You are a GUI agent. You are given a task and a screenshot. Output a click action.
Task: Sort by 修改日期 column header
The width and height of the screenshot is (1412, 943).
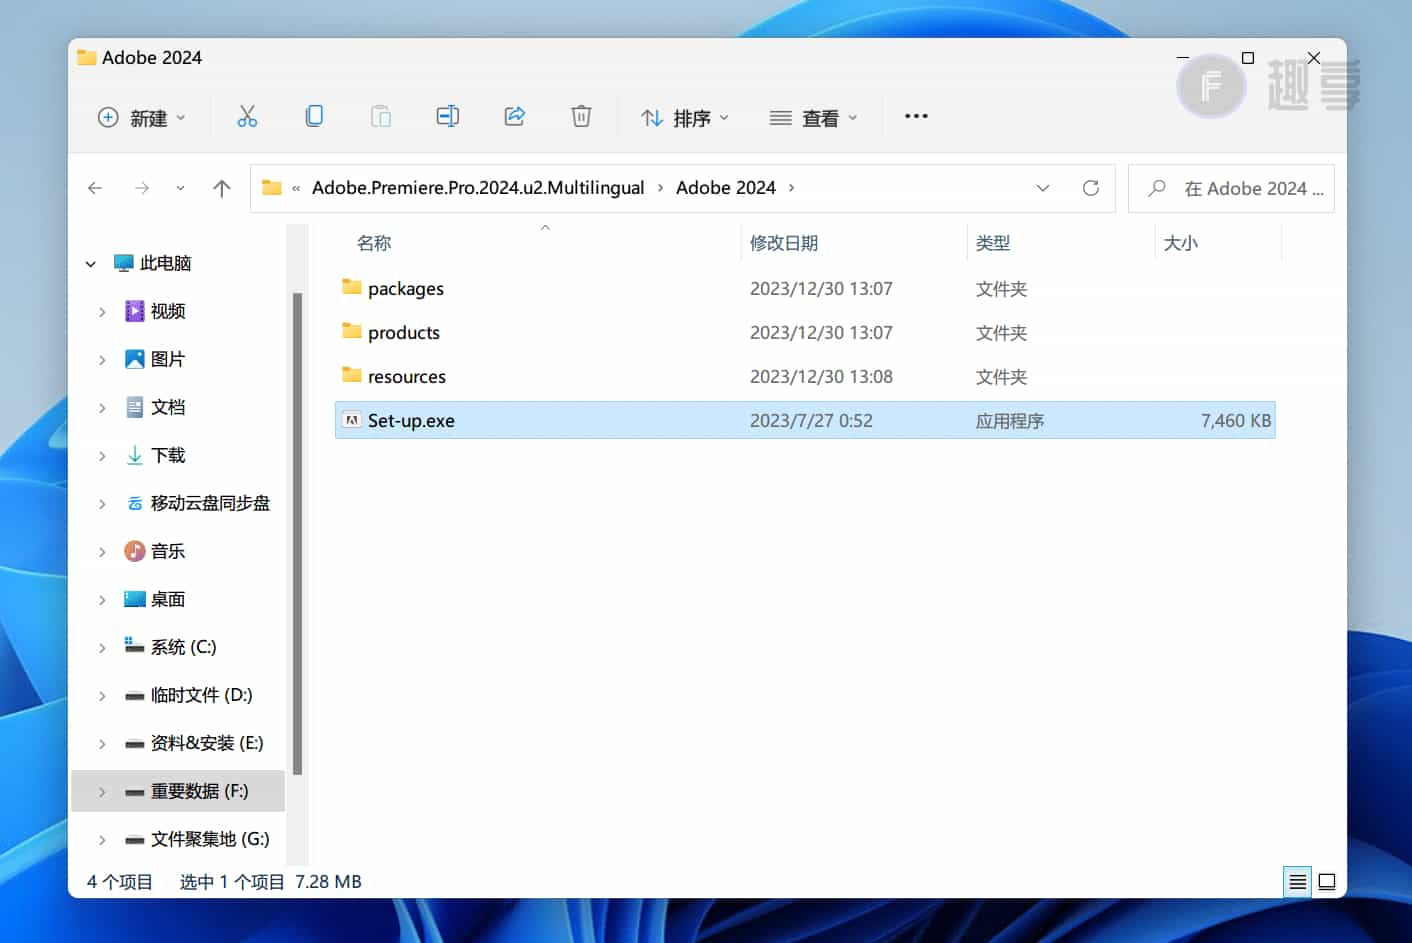click(x=784, y=243)
